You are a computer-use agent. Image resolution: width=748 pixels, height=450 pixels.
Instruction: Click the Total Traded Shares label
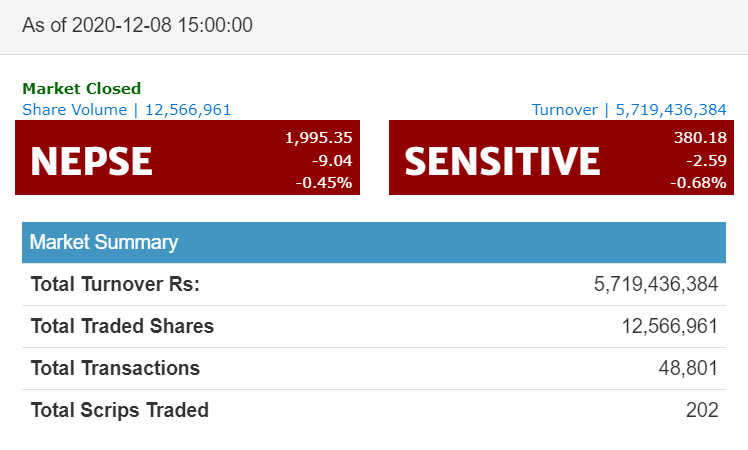(x=123, y=326)
